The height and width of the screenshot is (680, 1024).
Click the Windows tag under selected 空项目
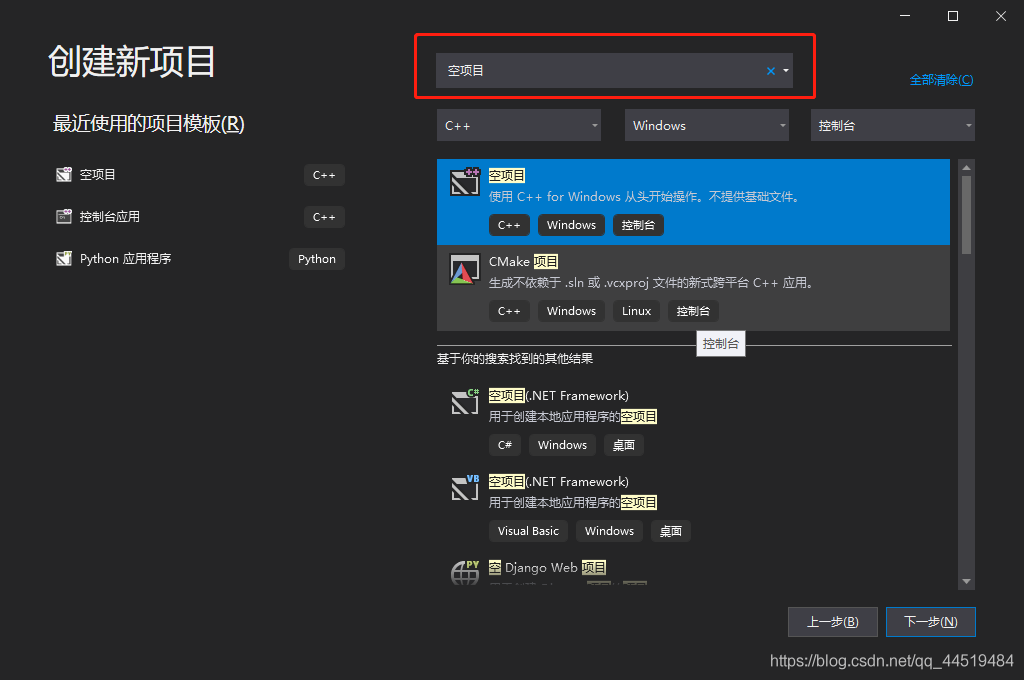click(571, 225)
